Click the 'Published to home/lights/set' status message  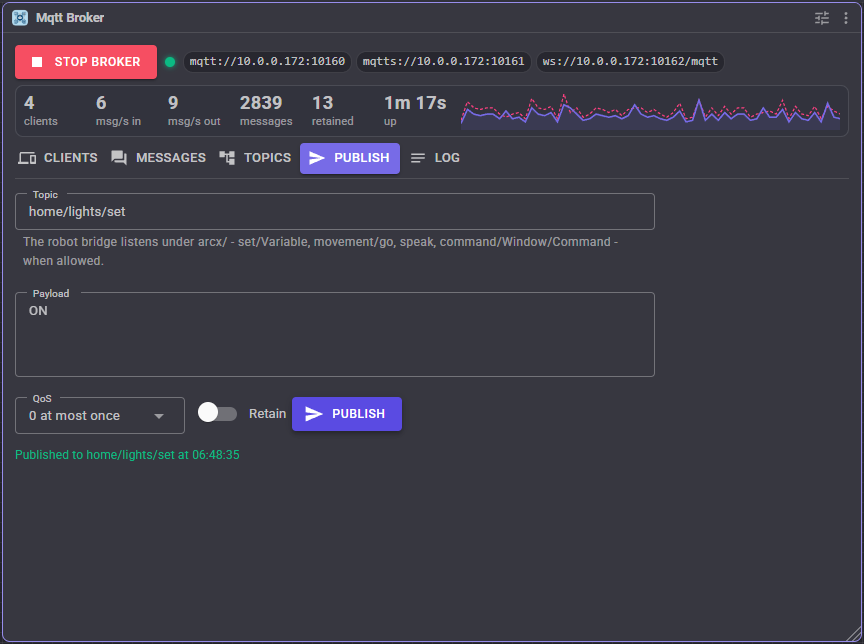[x=127, y=455]
